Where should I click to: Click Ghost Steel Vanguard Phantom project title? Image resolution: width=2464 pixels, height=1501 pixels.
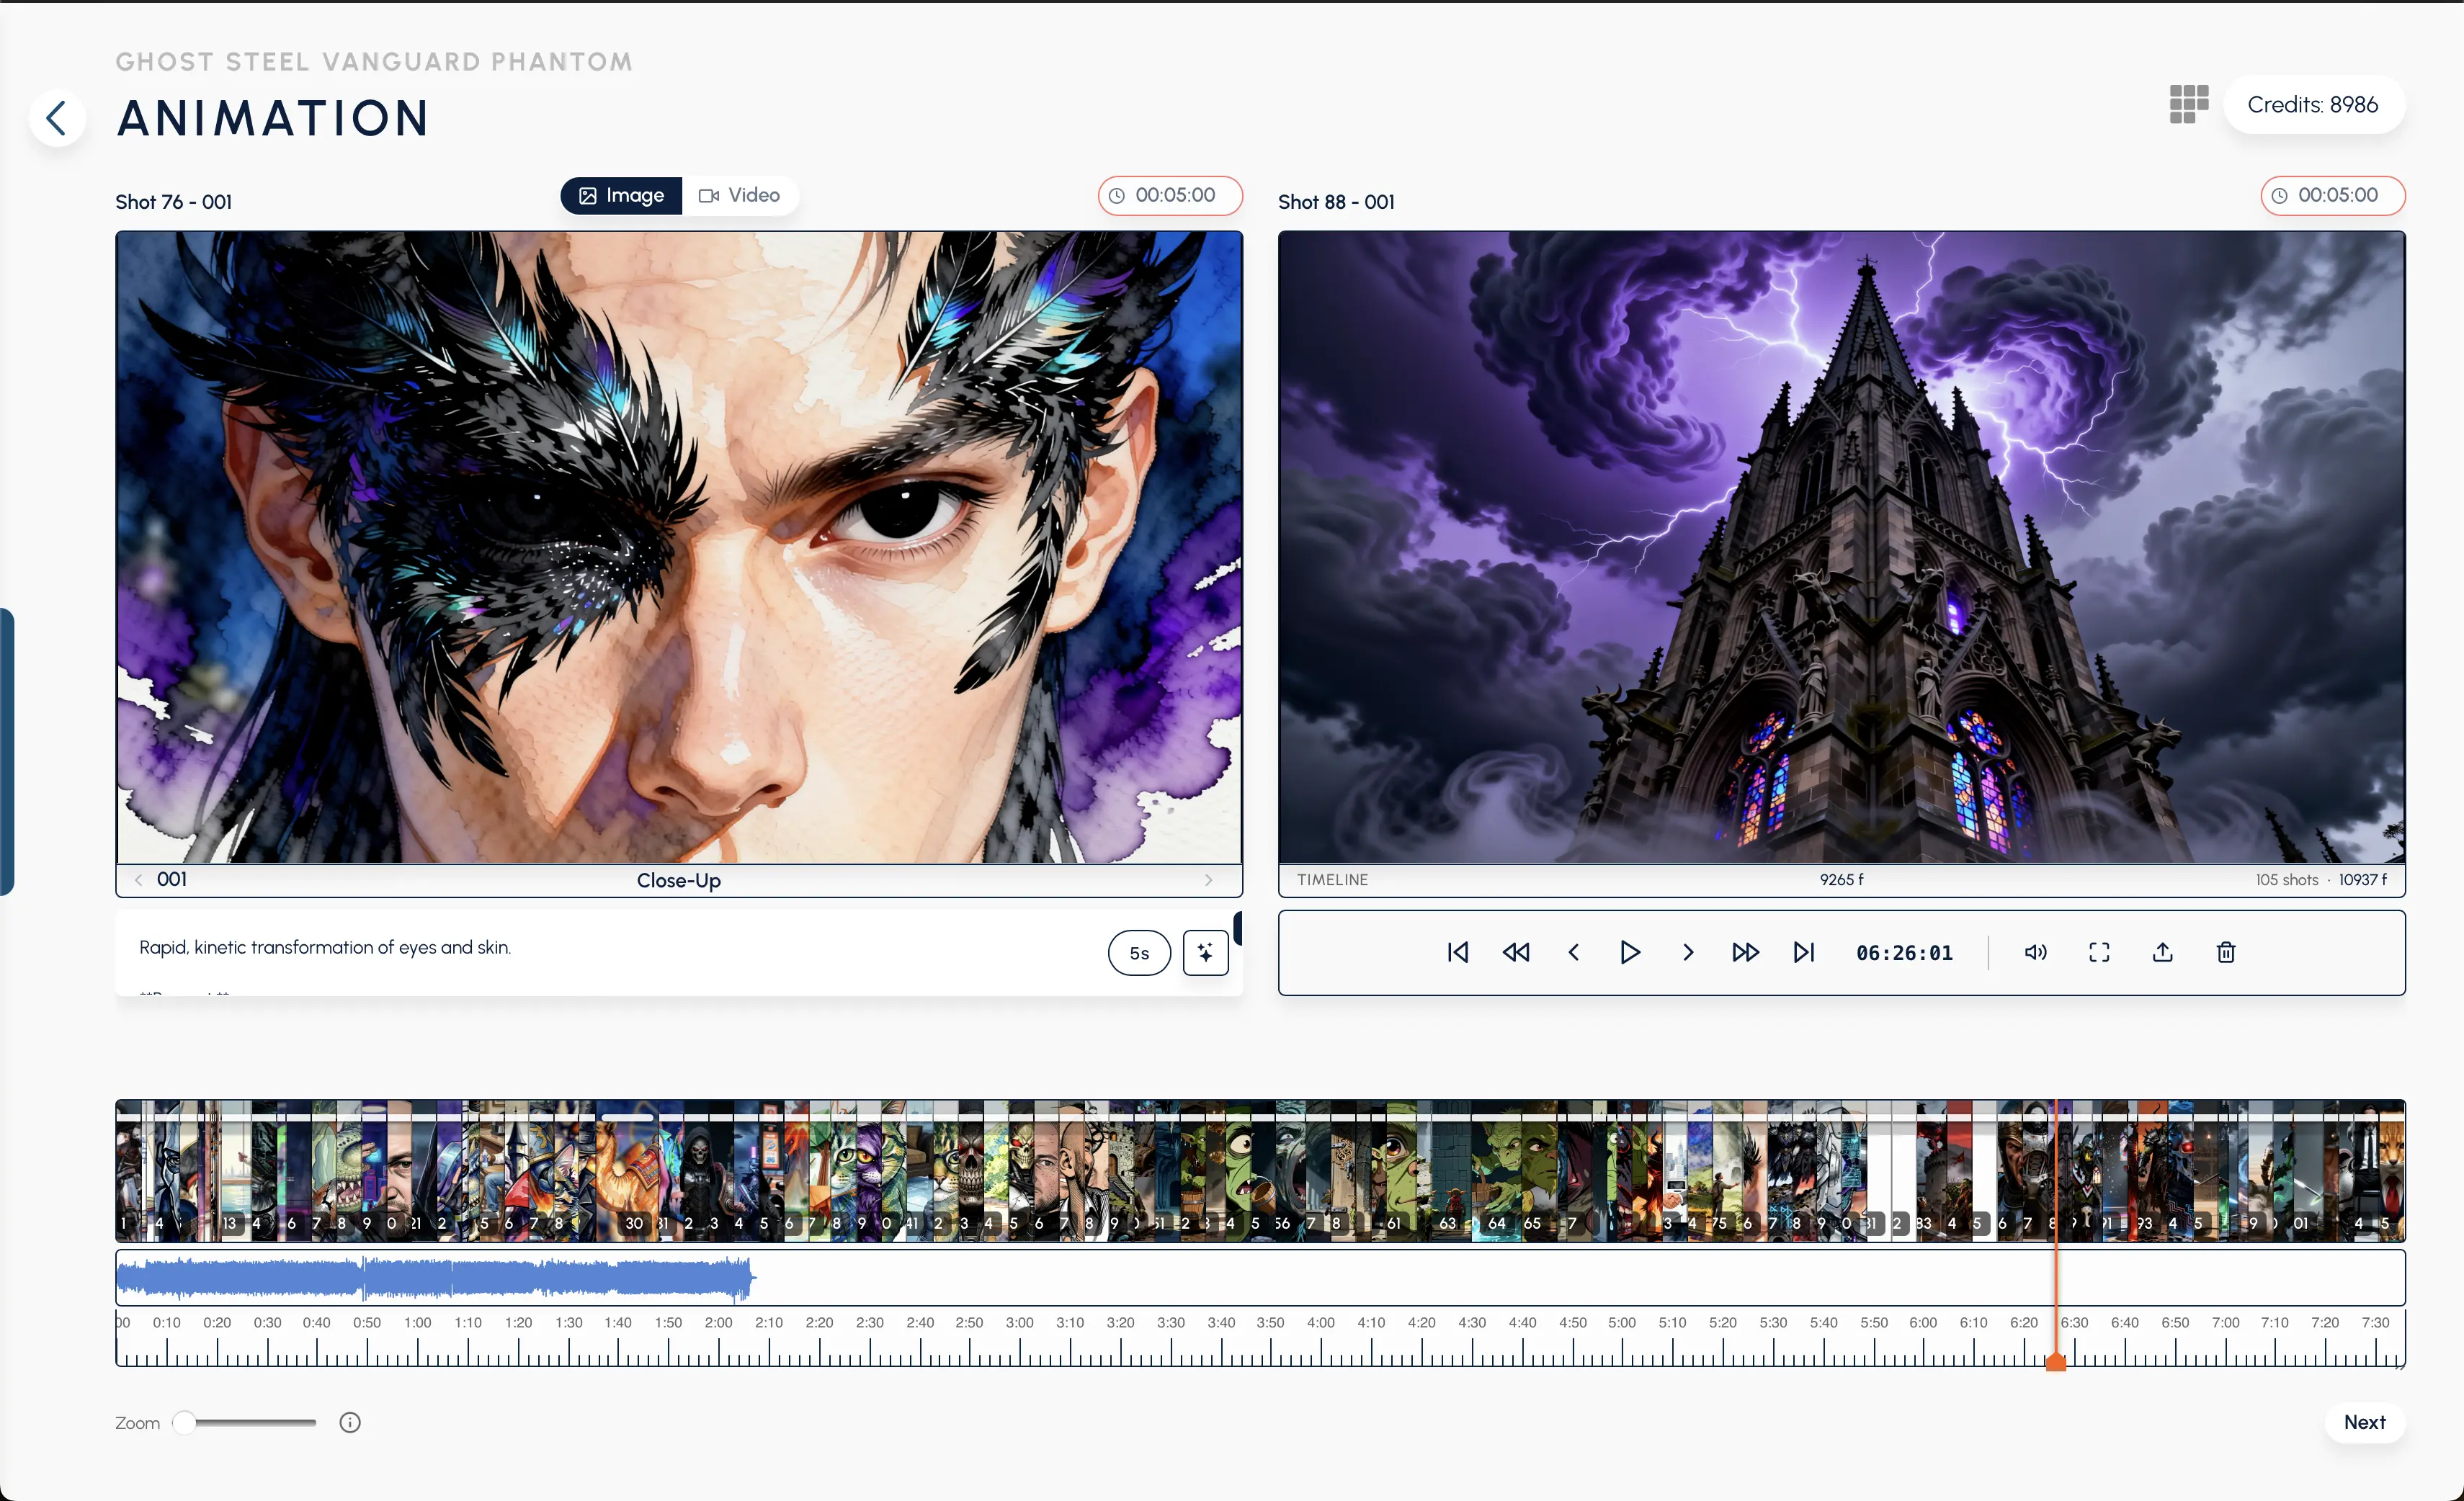click(x=374, y=62)
